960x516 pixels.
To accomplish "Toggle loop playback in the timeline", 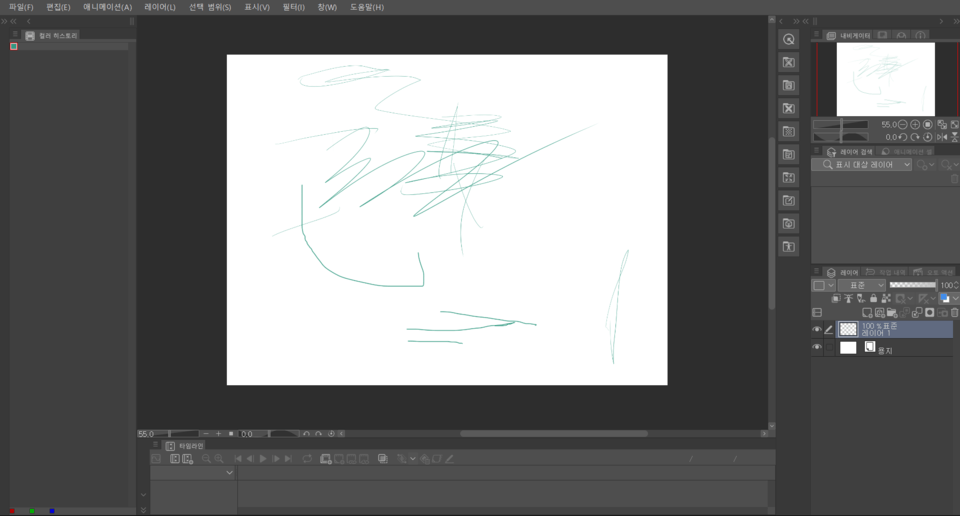I will coord(307,458).
